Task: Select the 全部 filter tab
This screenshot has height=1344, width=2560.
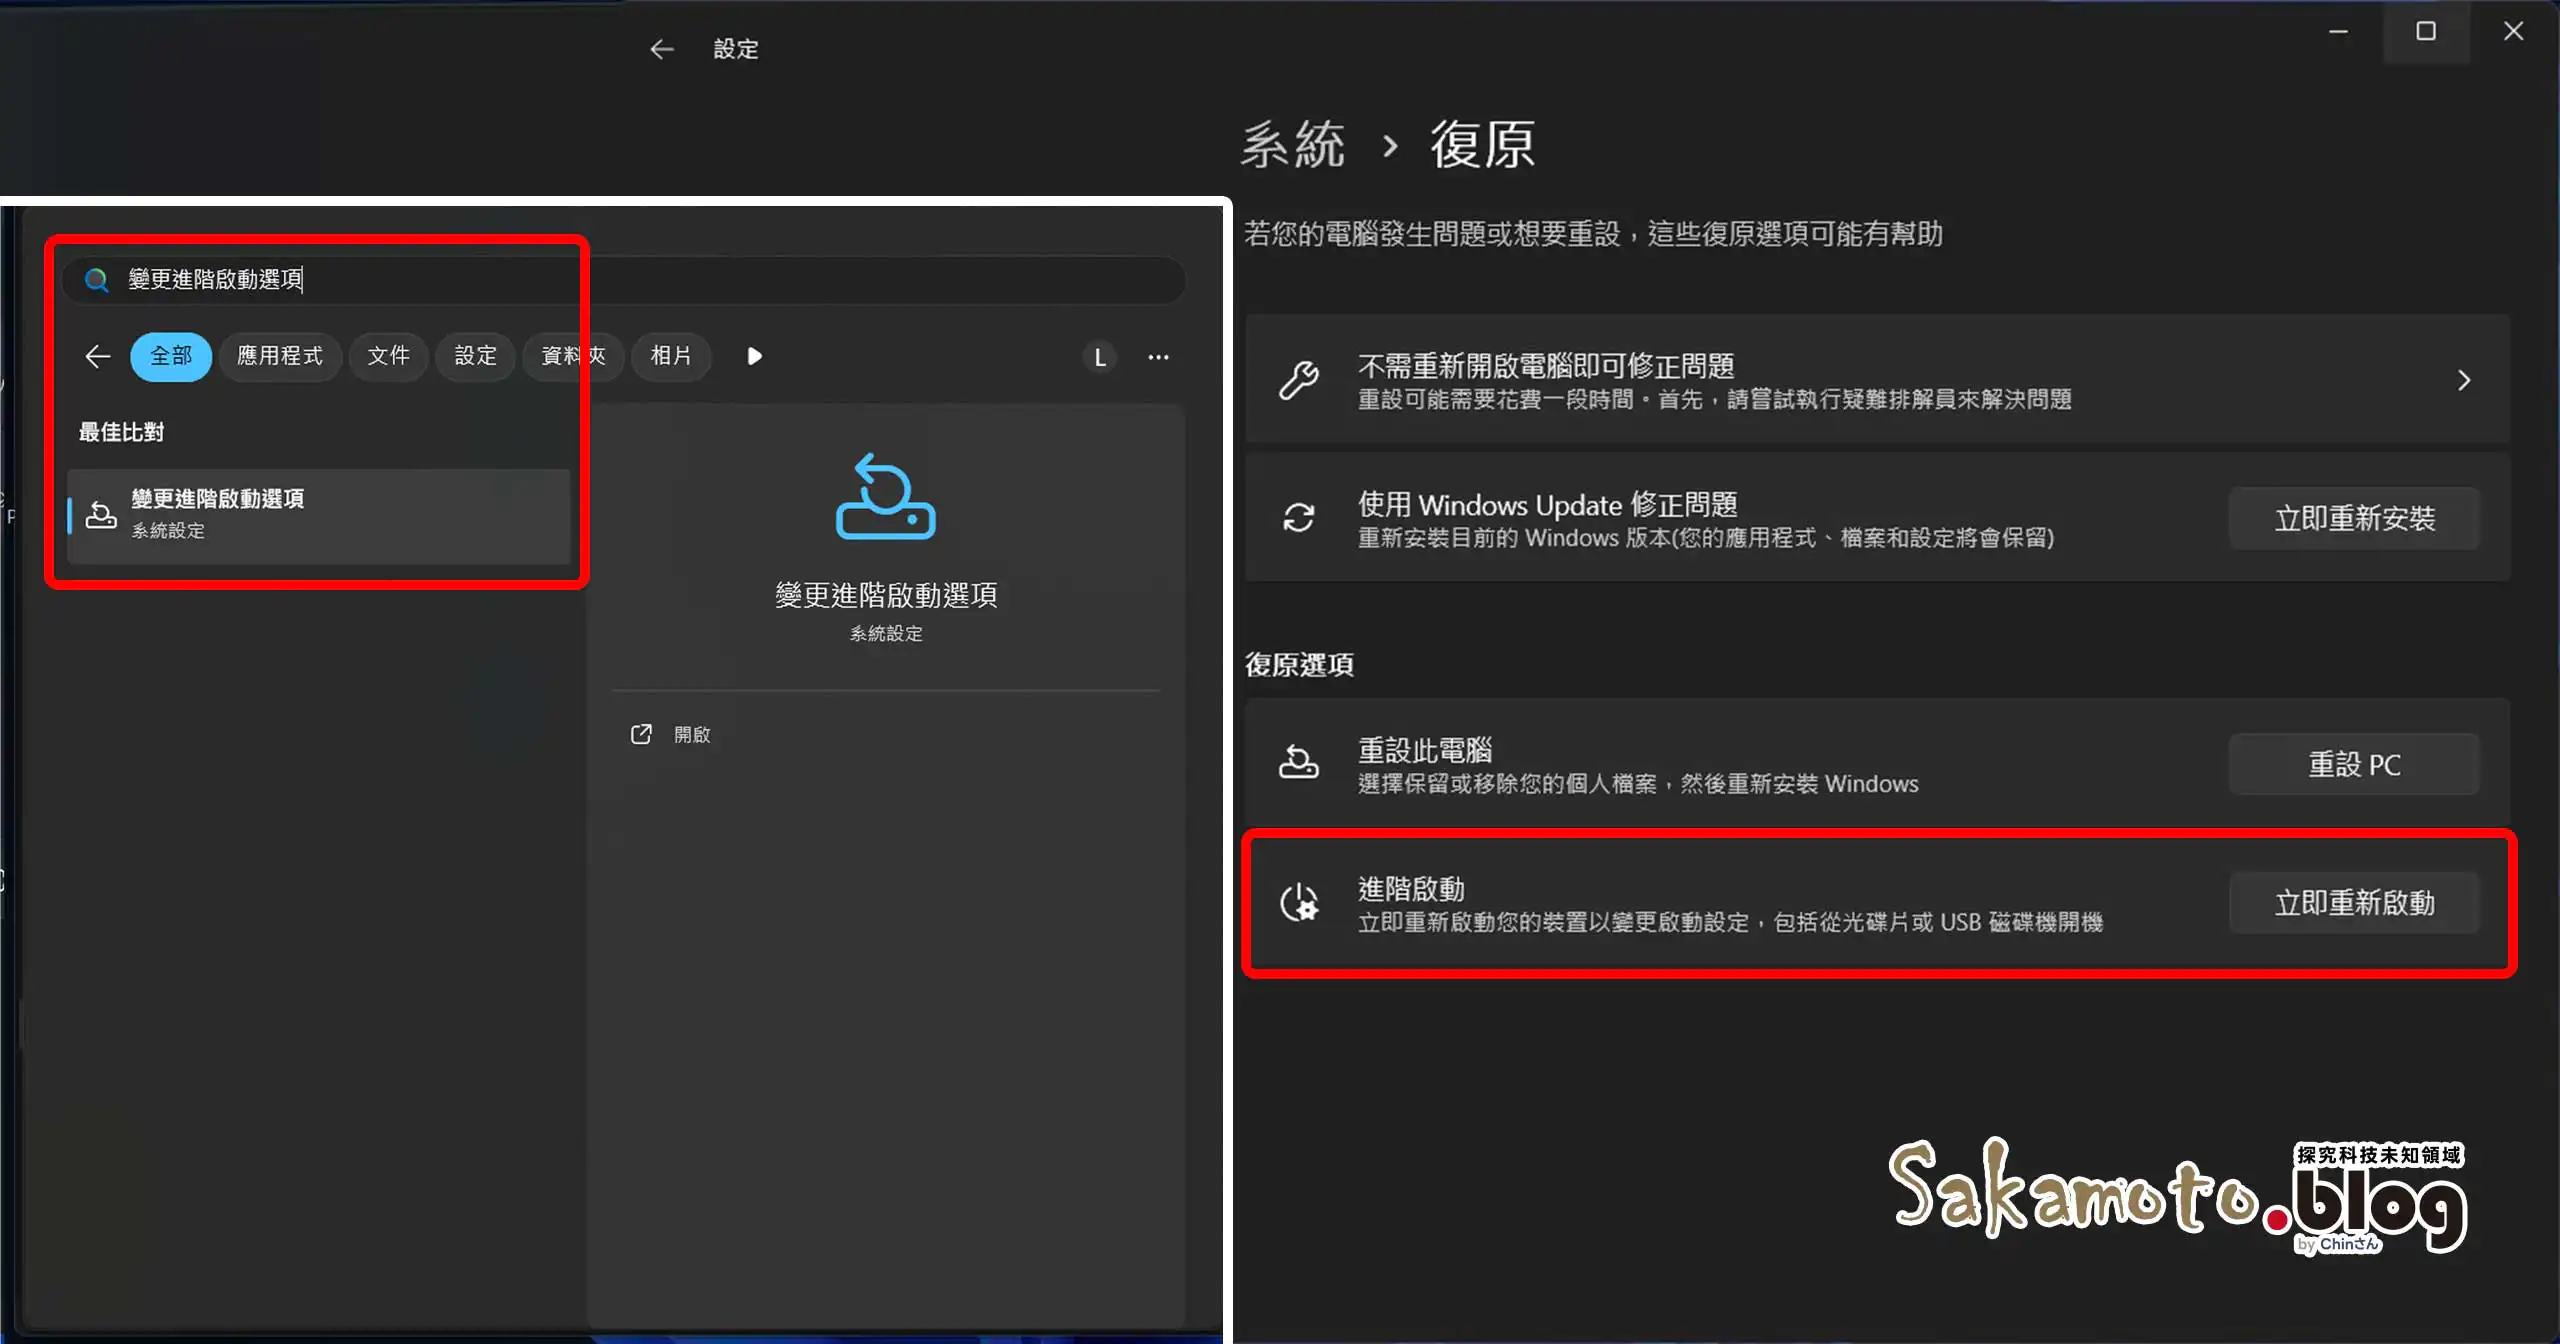Action: point(171,356)
